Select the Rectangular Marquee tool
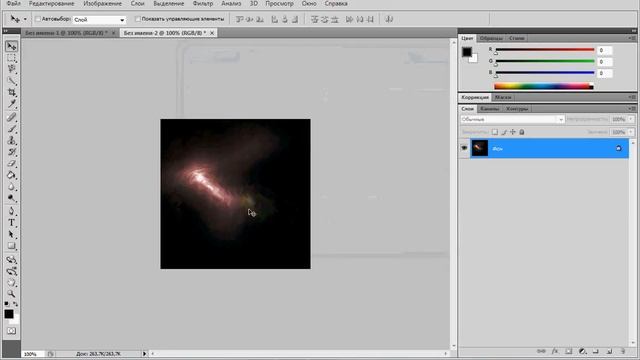This screenshot has width=640, height=360. pos(11,58)
